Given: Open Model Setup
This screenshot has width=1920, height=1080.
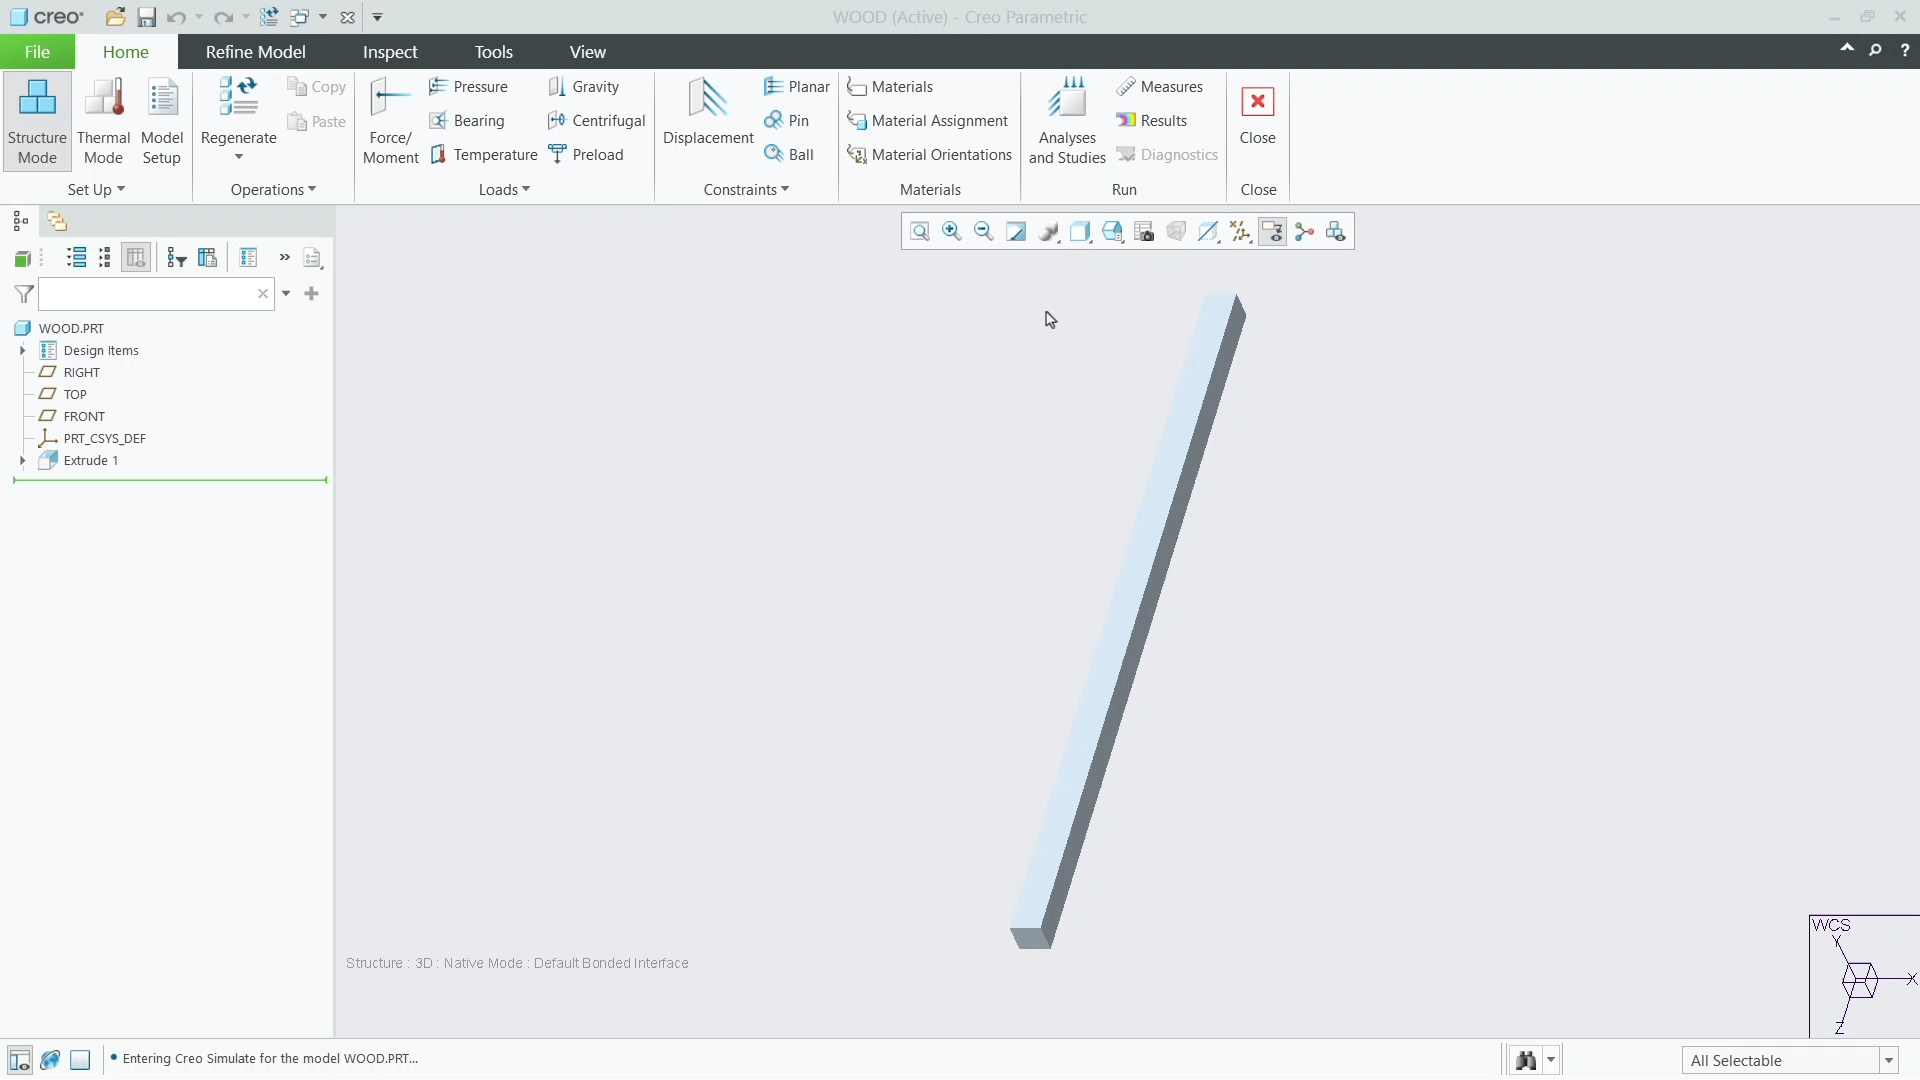Looking at the screenshot, I should (162, 121).
